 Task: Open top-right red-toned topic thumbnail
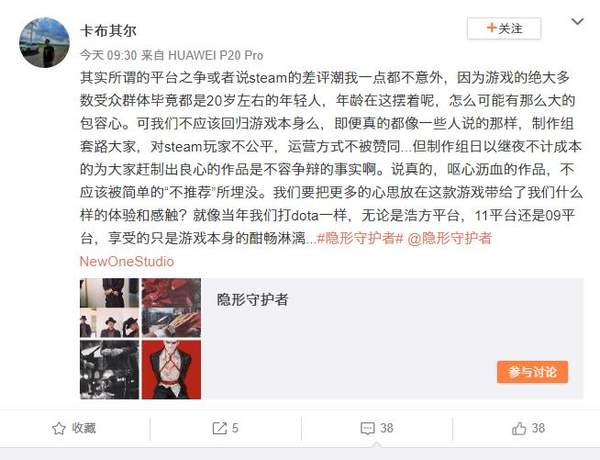click(171, 308)
